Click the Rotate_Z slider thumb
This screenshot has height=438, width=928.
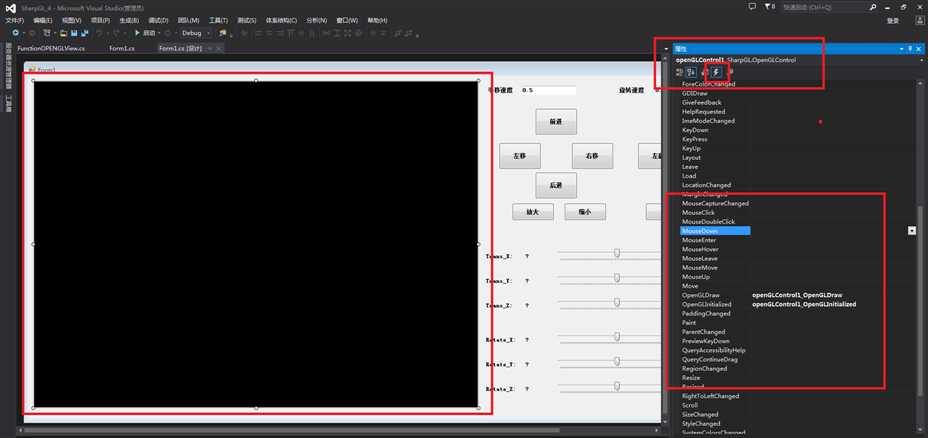click(x=617, y=386)
